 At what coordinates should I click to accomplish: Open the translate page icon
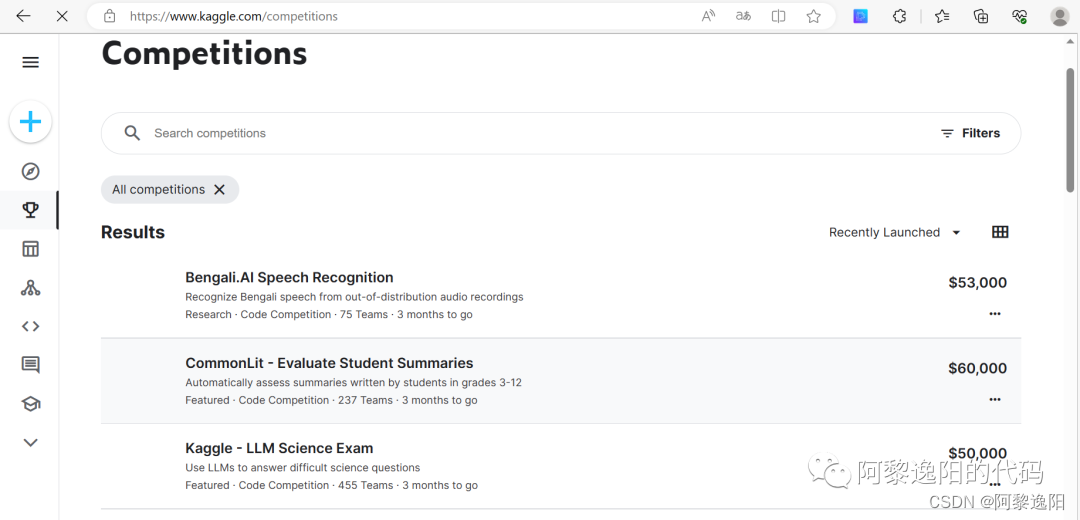click(743, 16)
